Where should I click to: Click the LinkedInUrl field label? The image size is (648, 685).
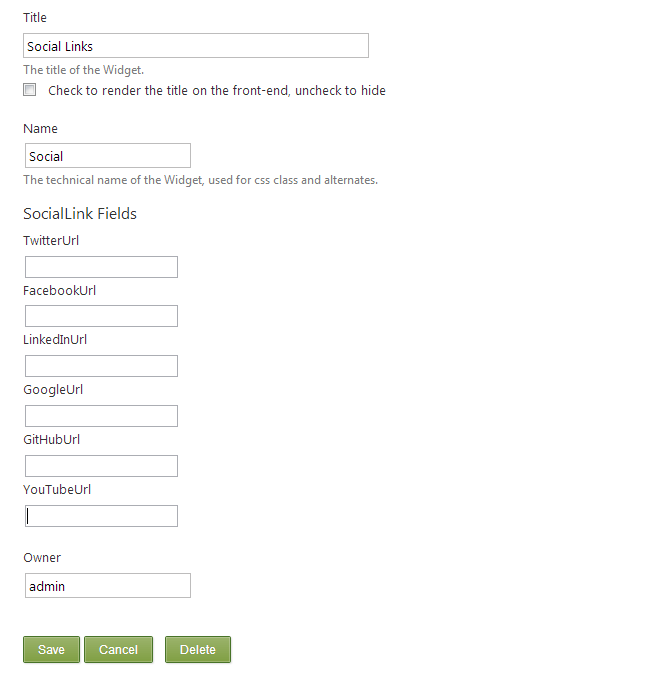(x=55, y=340)
